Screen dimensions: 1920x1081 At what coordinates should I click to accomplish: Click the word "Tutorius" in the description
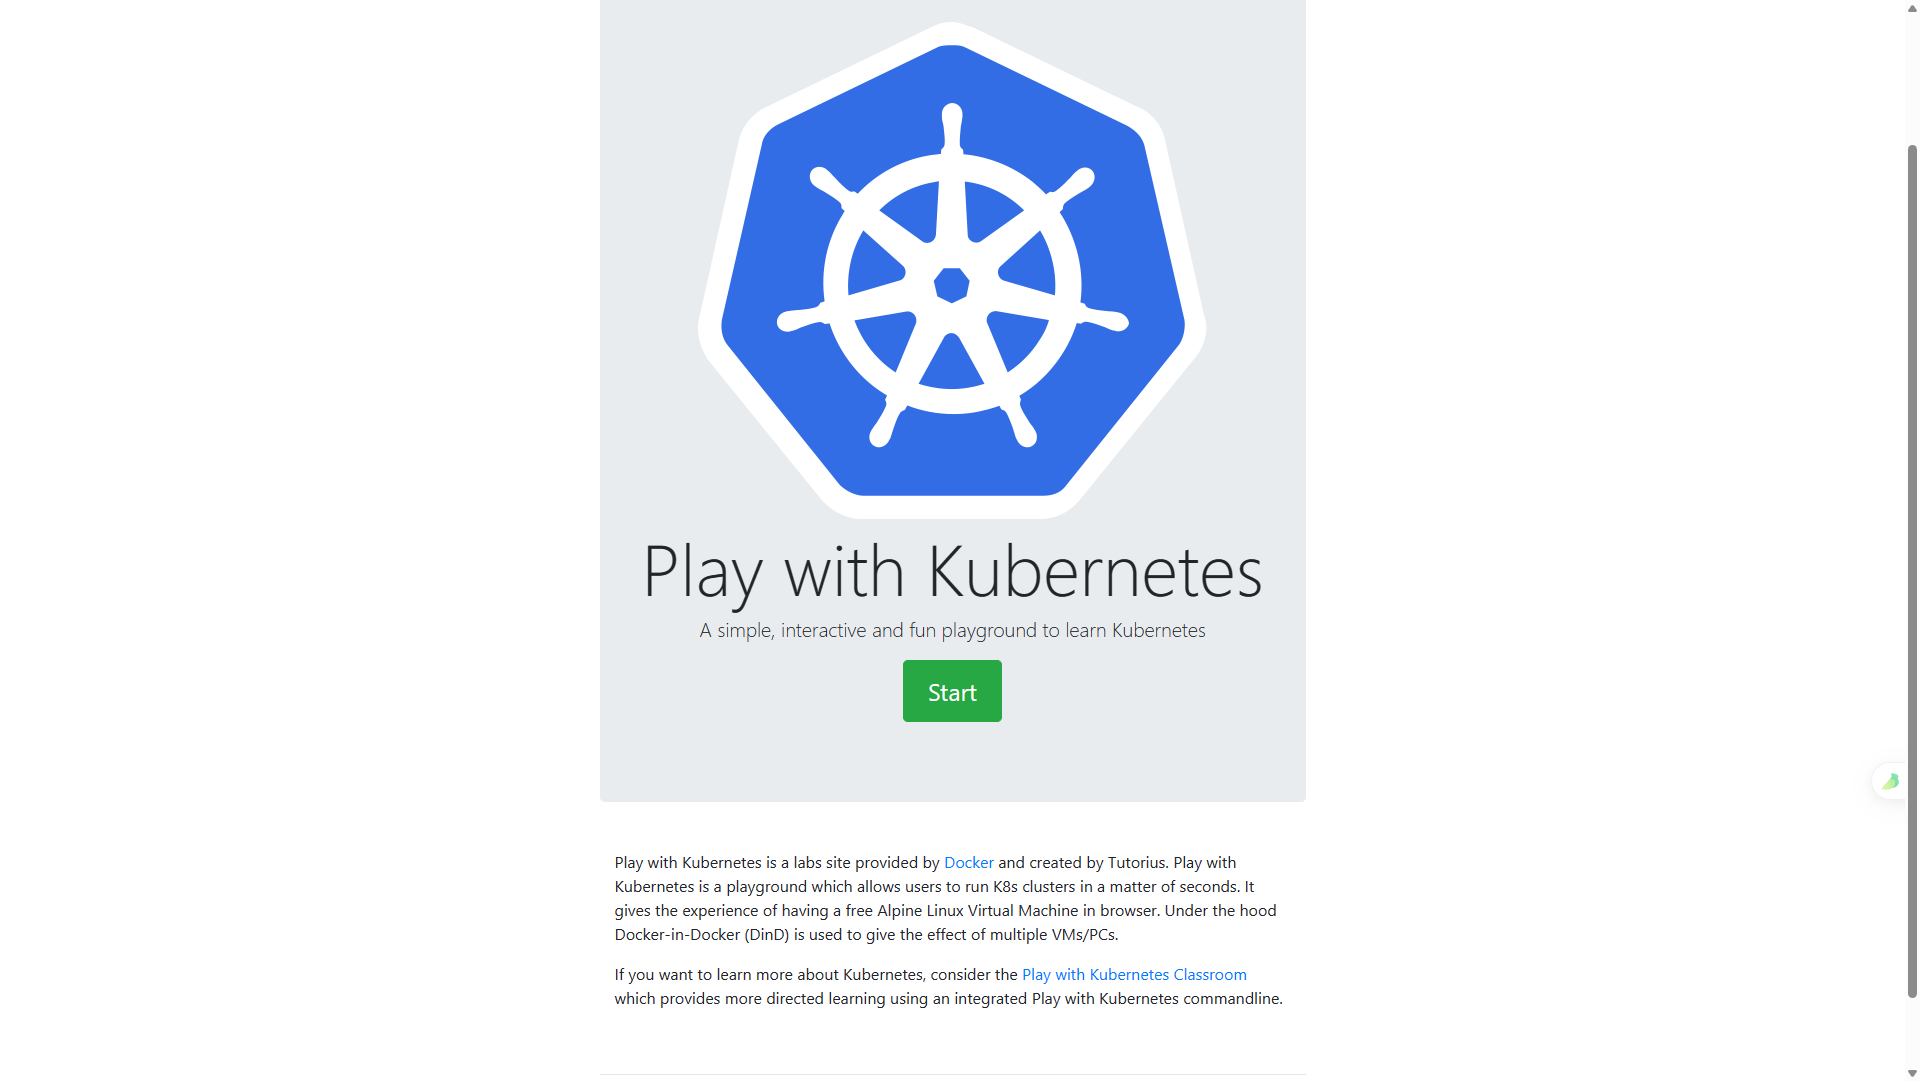coord(1136,862)
